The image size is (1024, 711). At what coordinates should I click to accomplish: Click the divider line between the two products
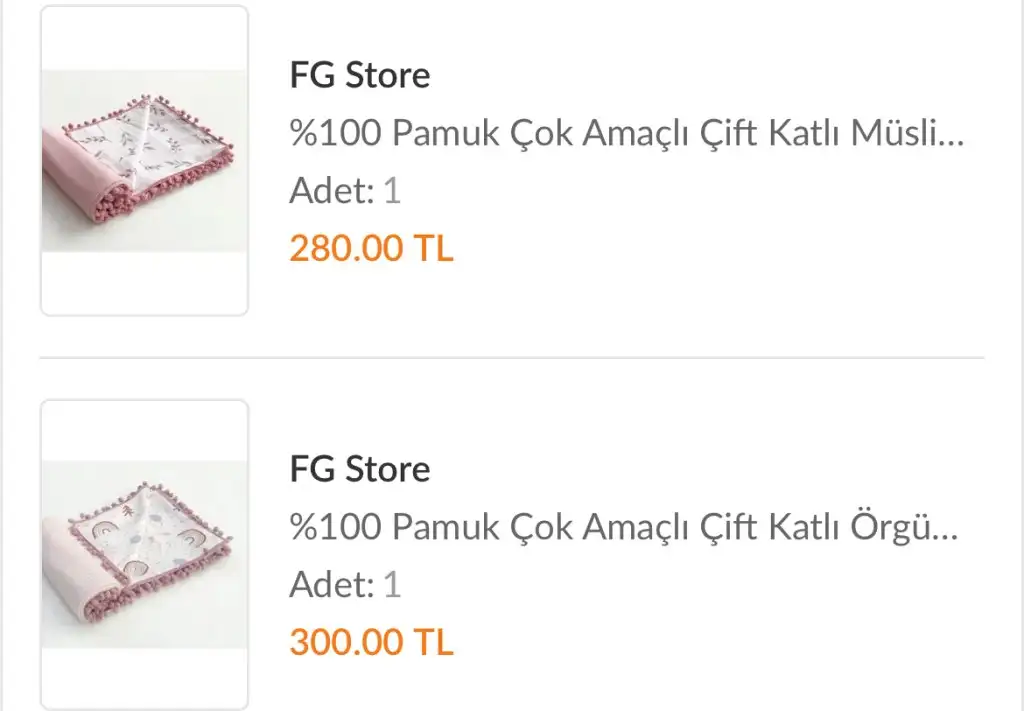pos(512,357)
